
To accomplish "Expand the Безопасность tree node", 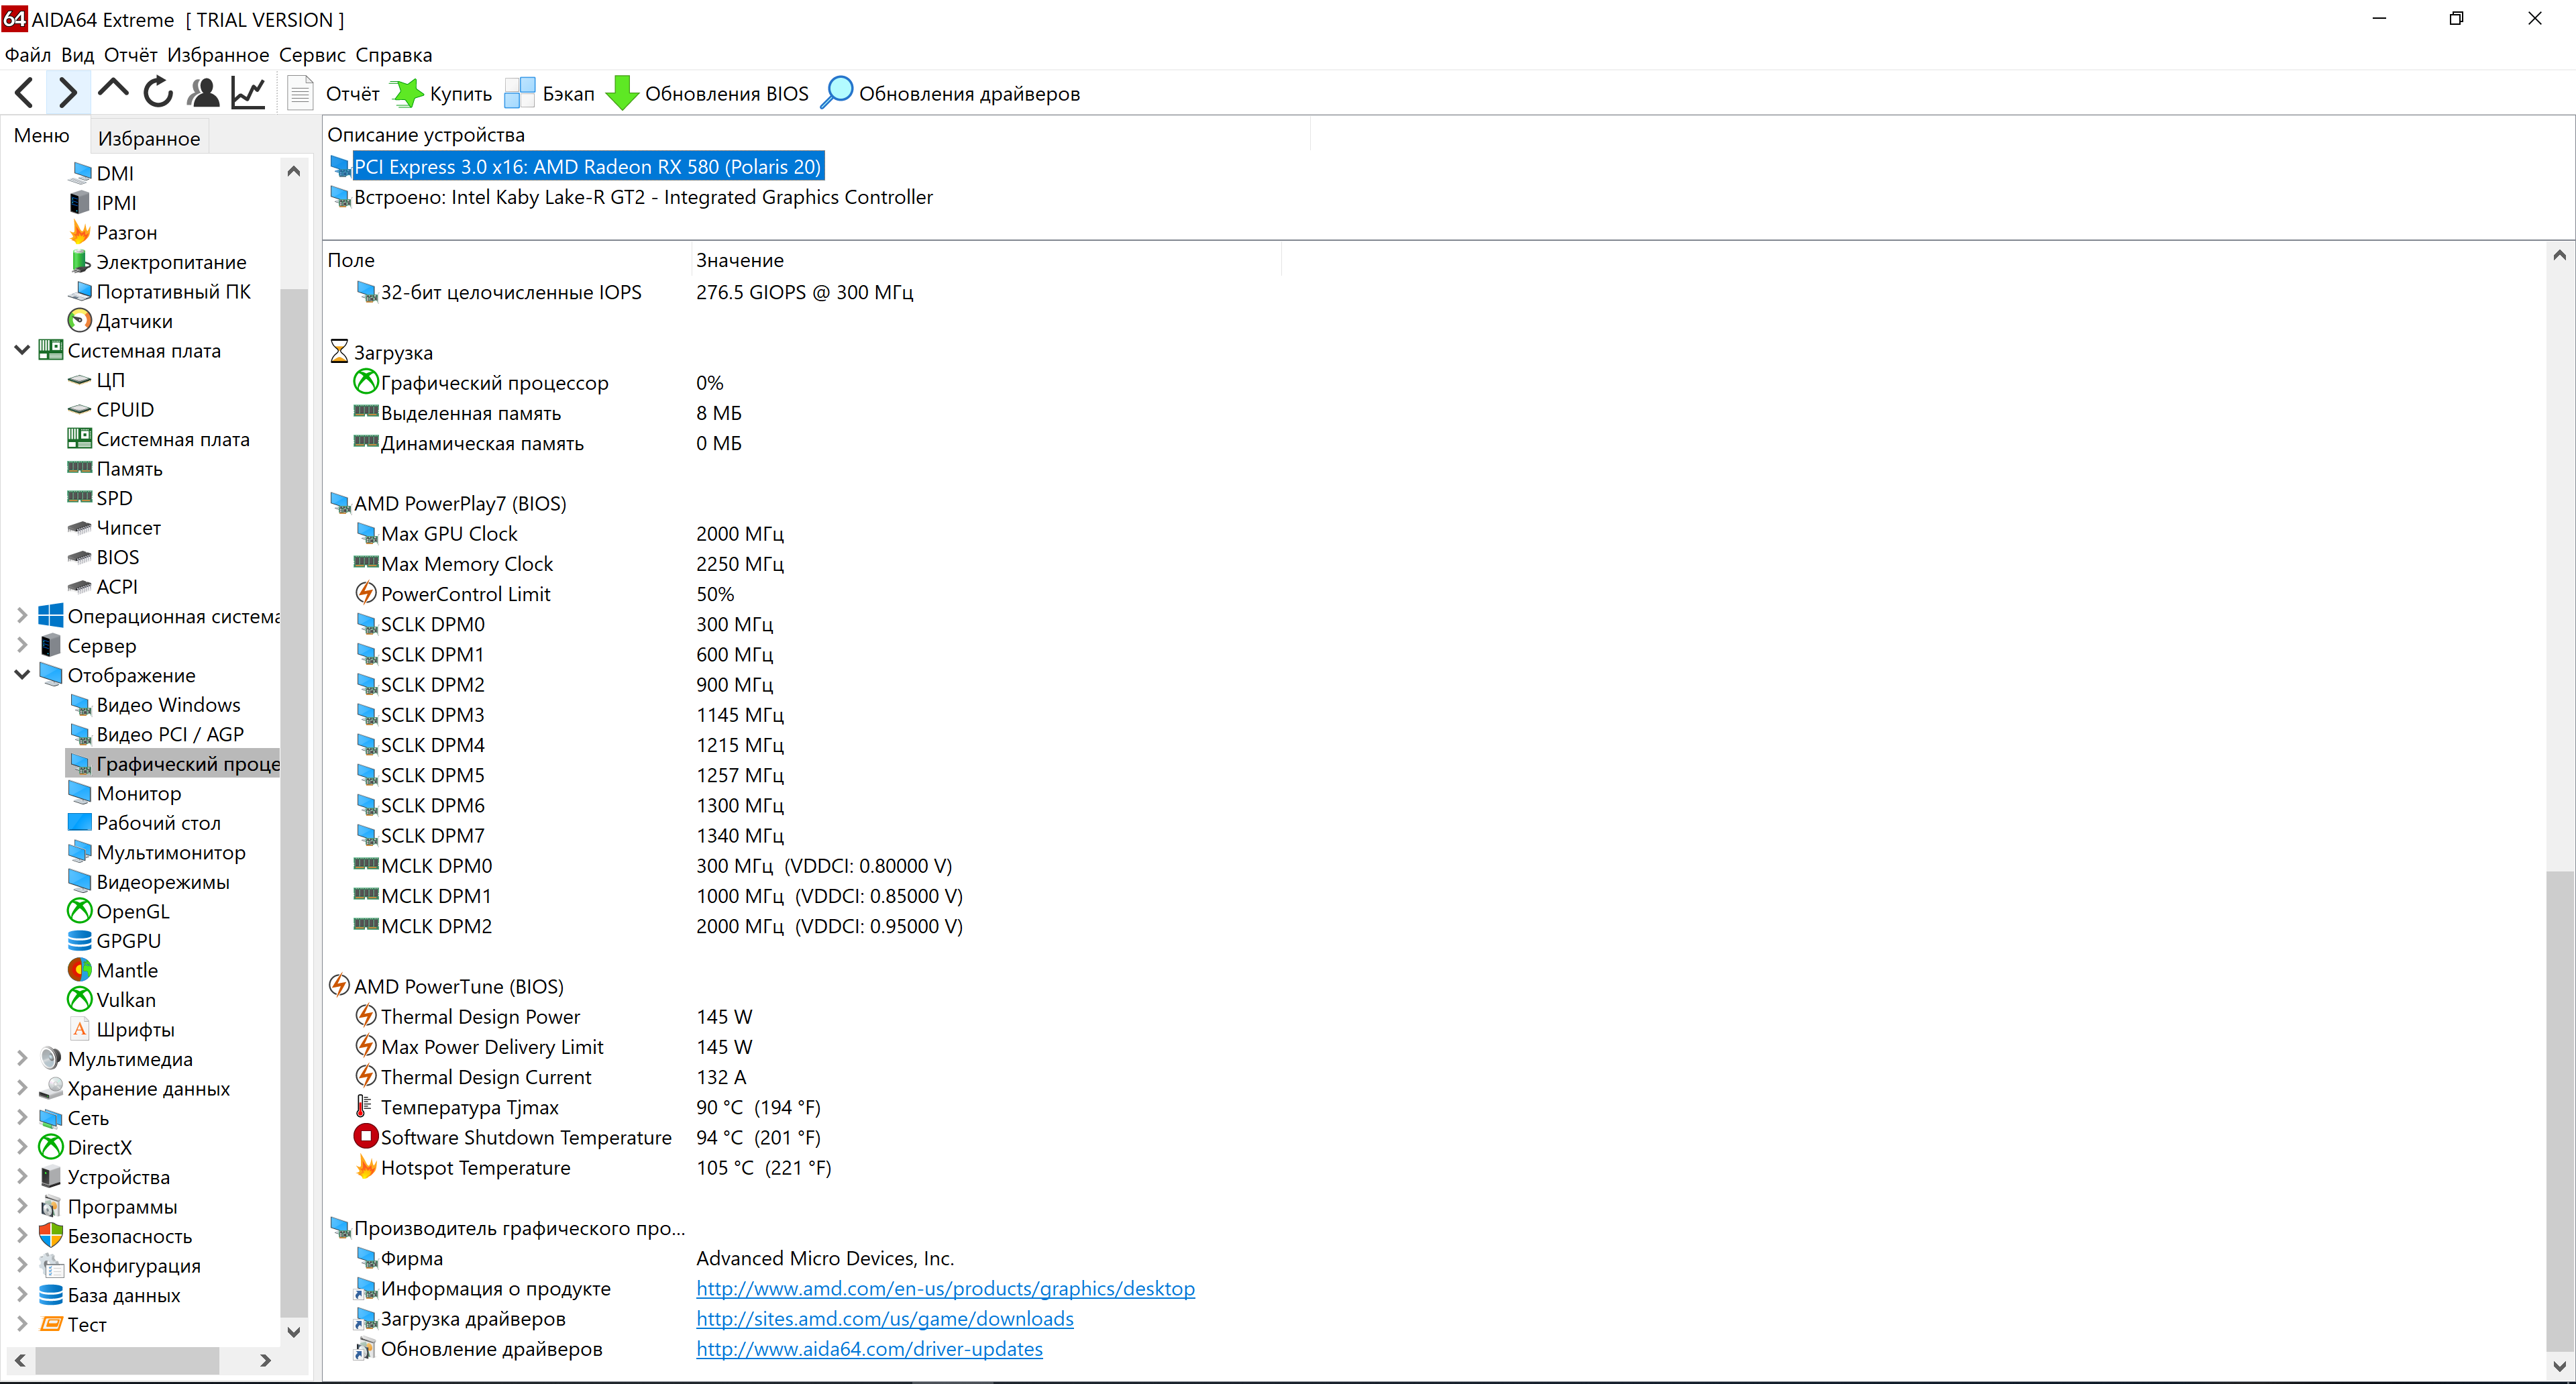I will click(x=22, y=1235).
